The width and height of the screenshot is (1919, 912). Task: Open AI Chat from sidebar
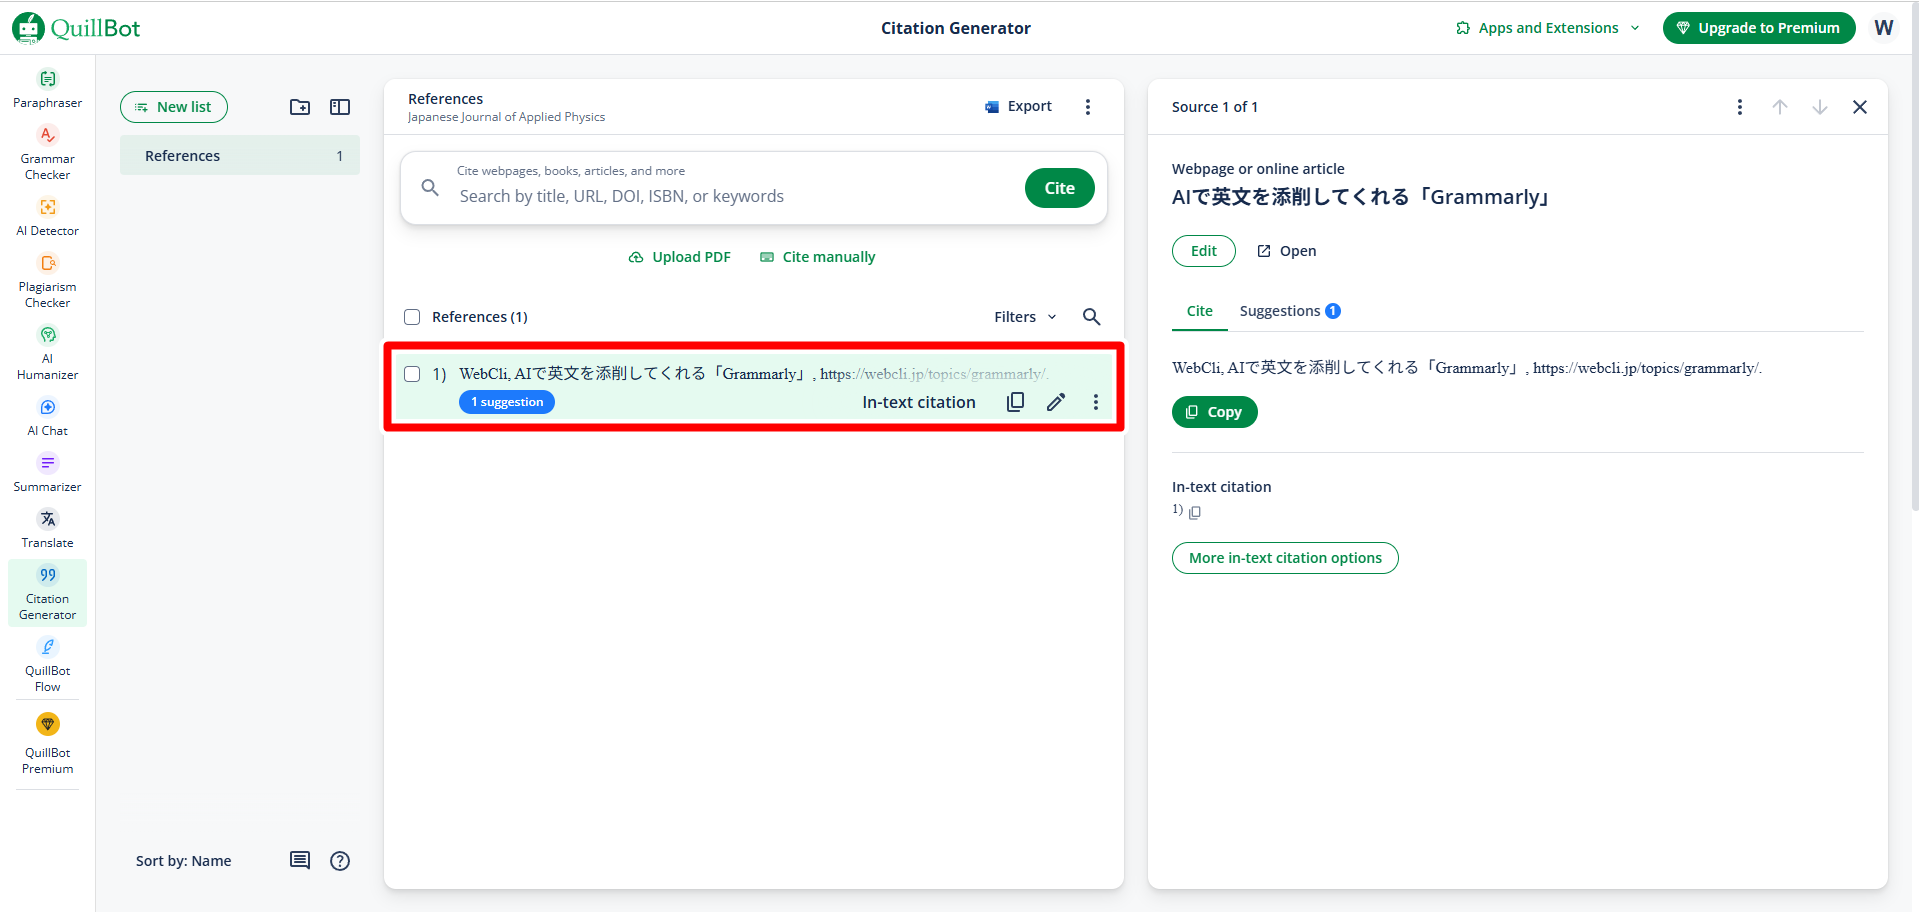pyautogui.click(x=47, y=416)
